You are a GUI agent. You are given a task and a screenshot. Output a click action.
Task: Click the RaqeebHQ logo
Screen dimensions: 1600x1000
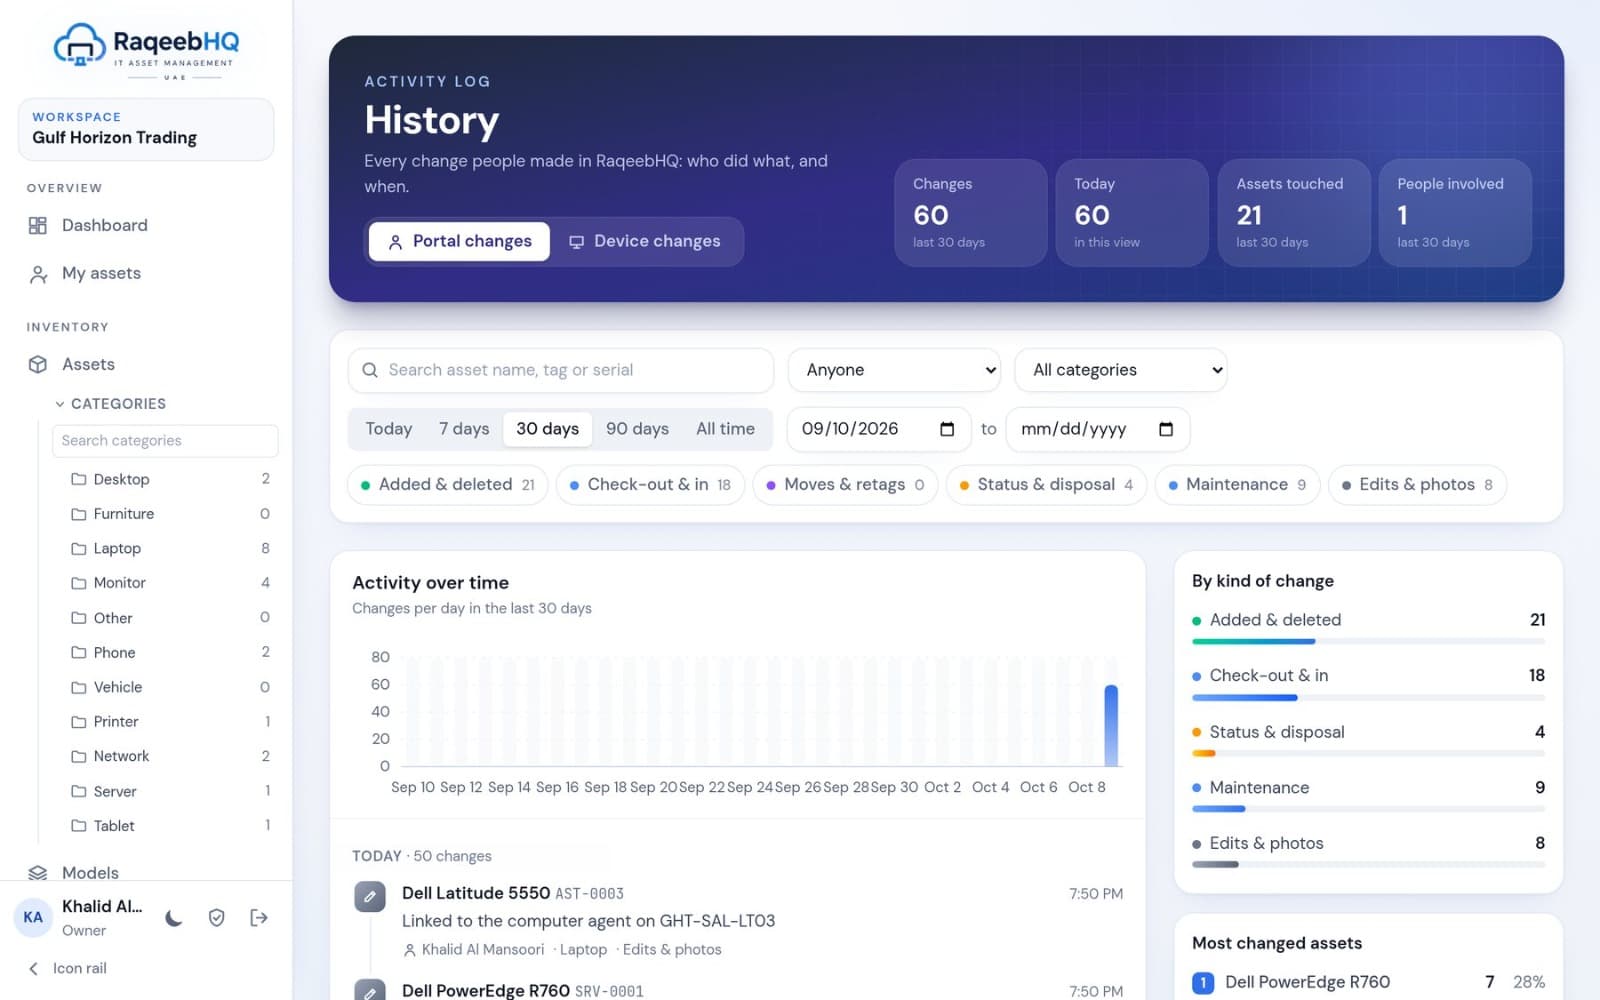146,50
